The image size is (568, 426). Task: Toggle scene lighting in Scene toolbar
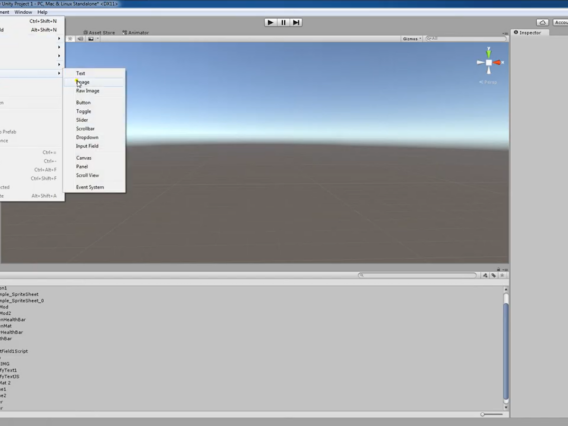point(70,39)
